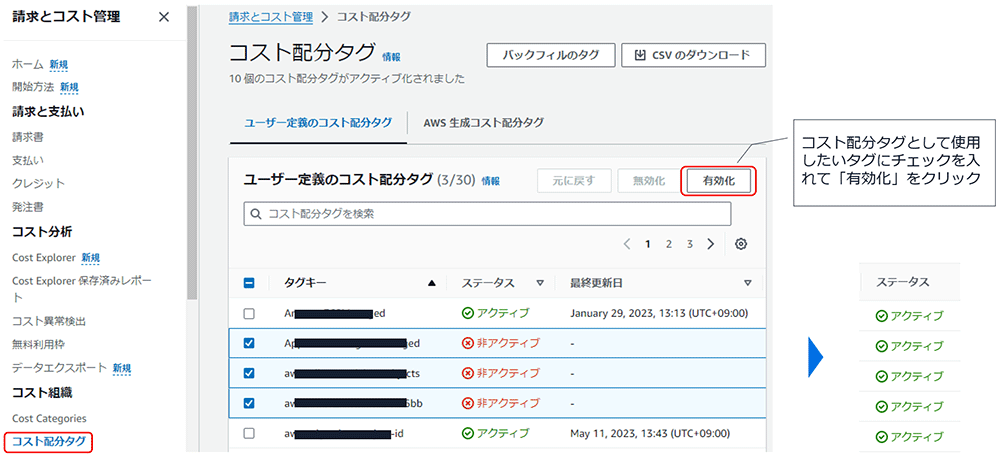Open コスト異常検出 in the sidebar
Screen dimensions: 1000x459
(48, 321)
